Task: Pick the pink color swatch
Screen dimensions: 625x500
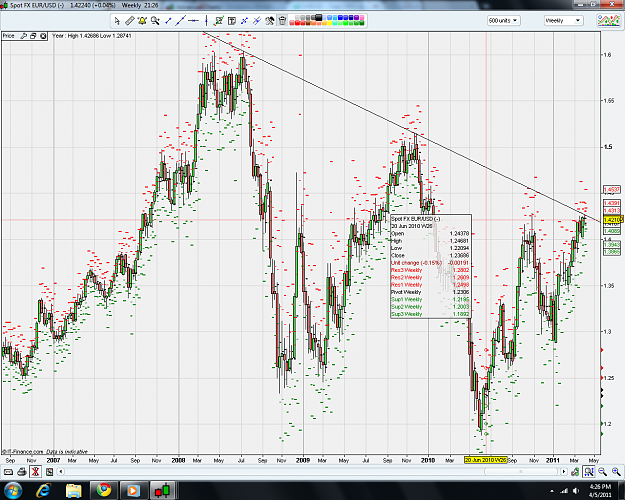Action: (362, 18)
